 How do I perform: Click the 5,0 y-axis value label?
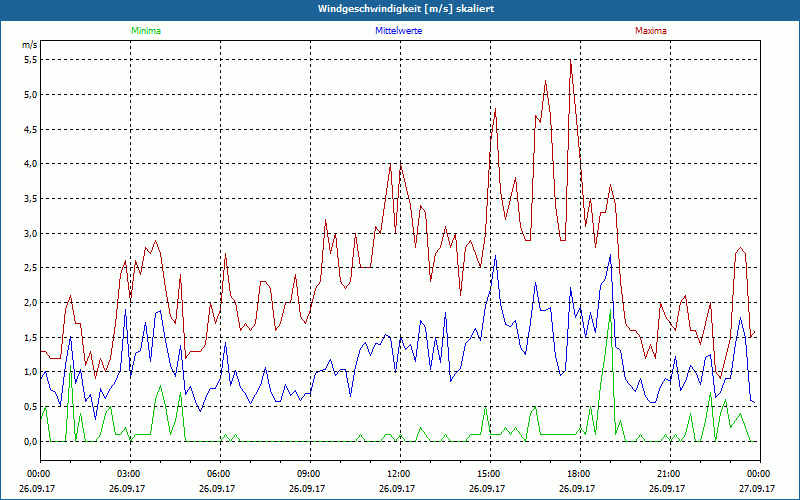click(x=29, y=95)
